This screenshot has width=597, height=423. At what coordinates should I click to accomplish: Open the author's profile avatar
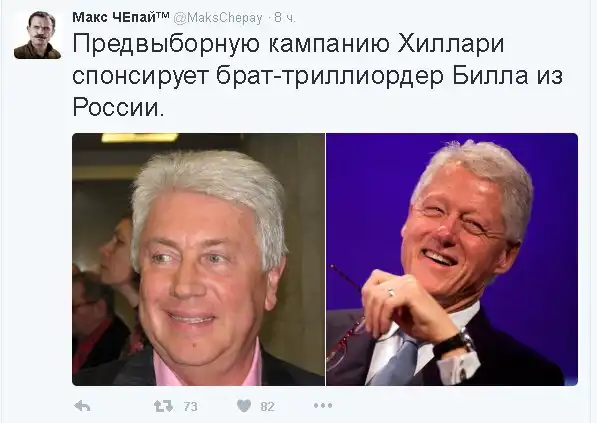point(37,35)
